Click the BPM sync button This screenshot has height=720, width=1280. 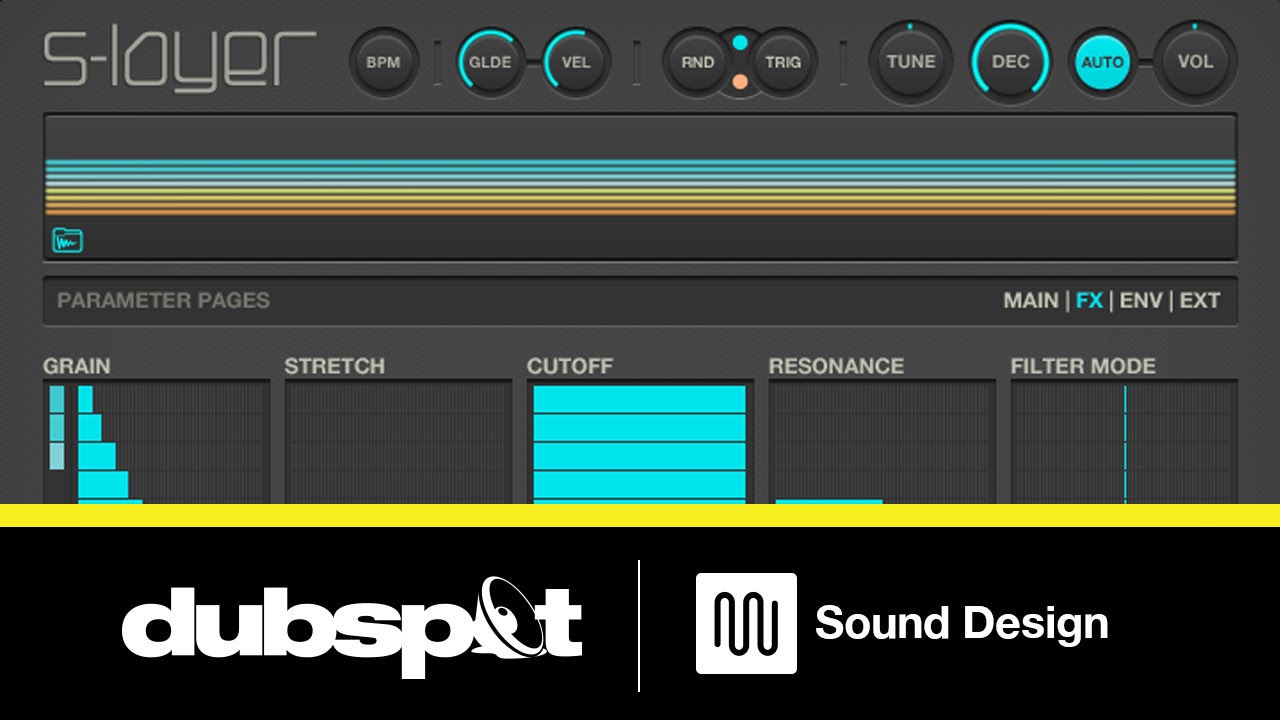point(382,62)
